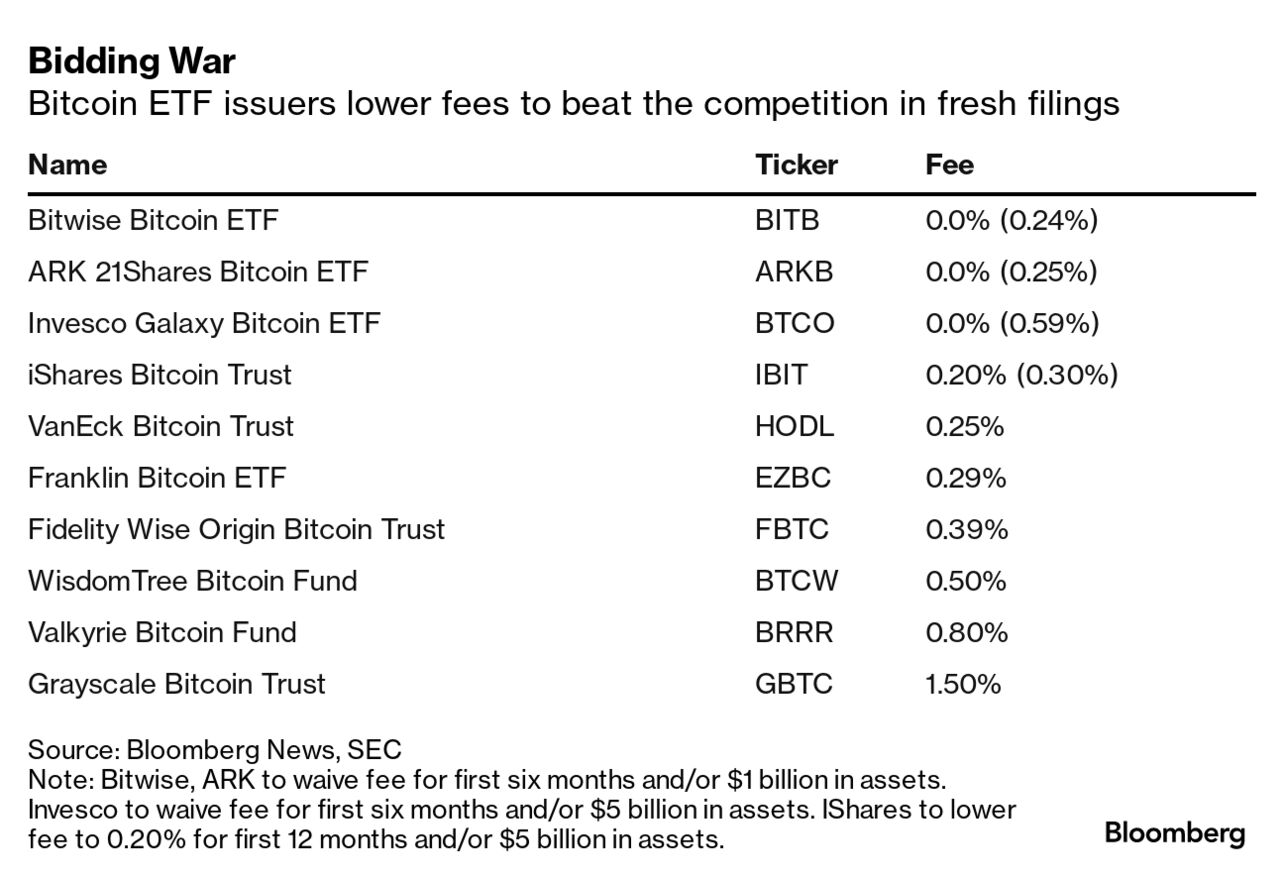Click the Valkyrie 0.80% fee value

click(x=966, y=632)
